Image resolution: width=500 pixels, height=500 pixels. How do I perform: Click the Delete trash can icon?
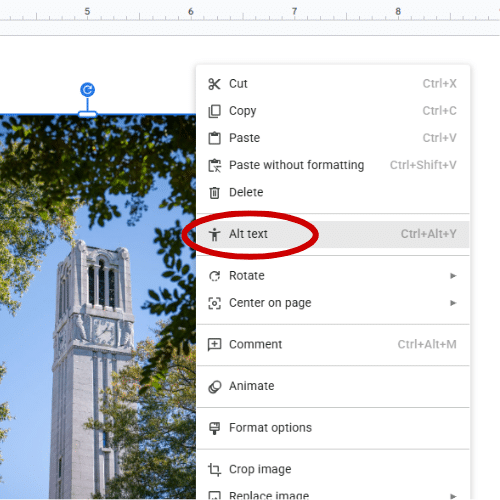[214, 193]
